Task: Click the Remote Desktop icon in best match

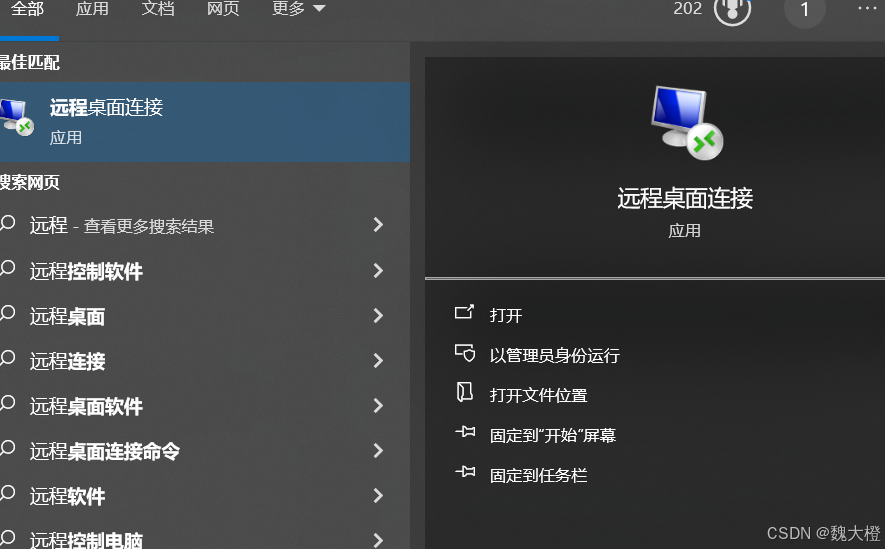Action: [x=16, y=117]
